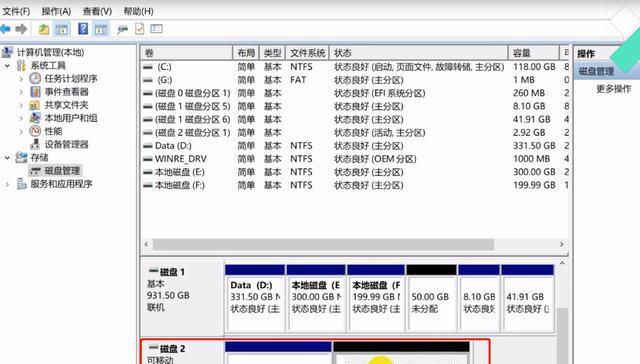Viewport: 640px width, 364px height.
Task: Click the connect key toolbar icon
Action: (122, 29)
